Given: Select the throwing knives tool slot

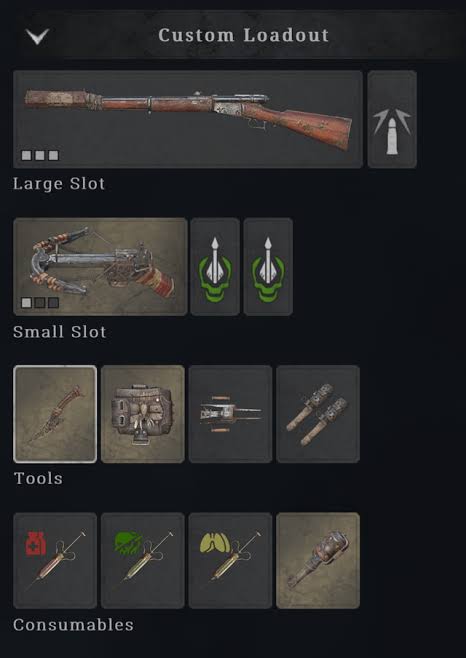Looking at the screenshot, I should pyautogui.click(x=230, y=414).
